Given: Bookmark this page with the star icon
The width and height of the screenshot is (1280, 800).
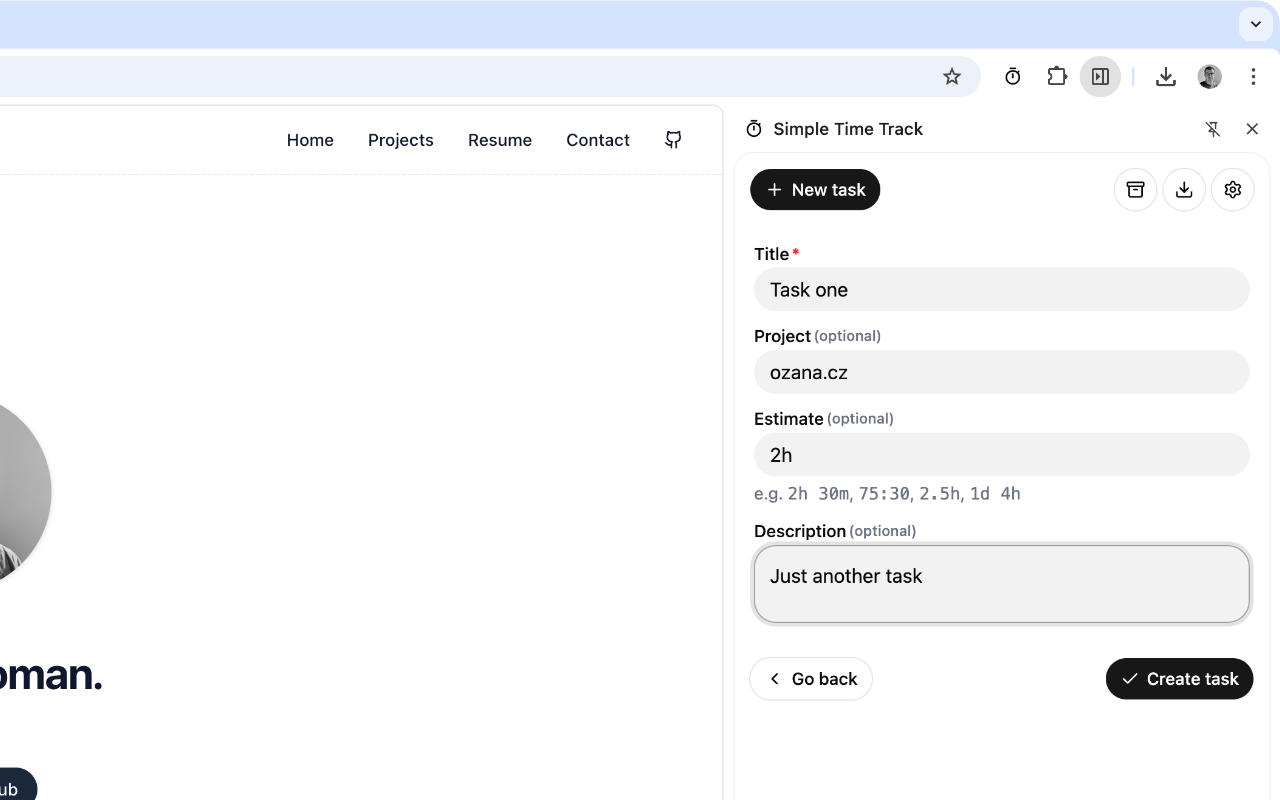Looking at the screenshot, I should point(952,77).
